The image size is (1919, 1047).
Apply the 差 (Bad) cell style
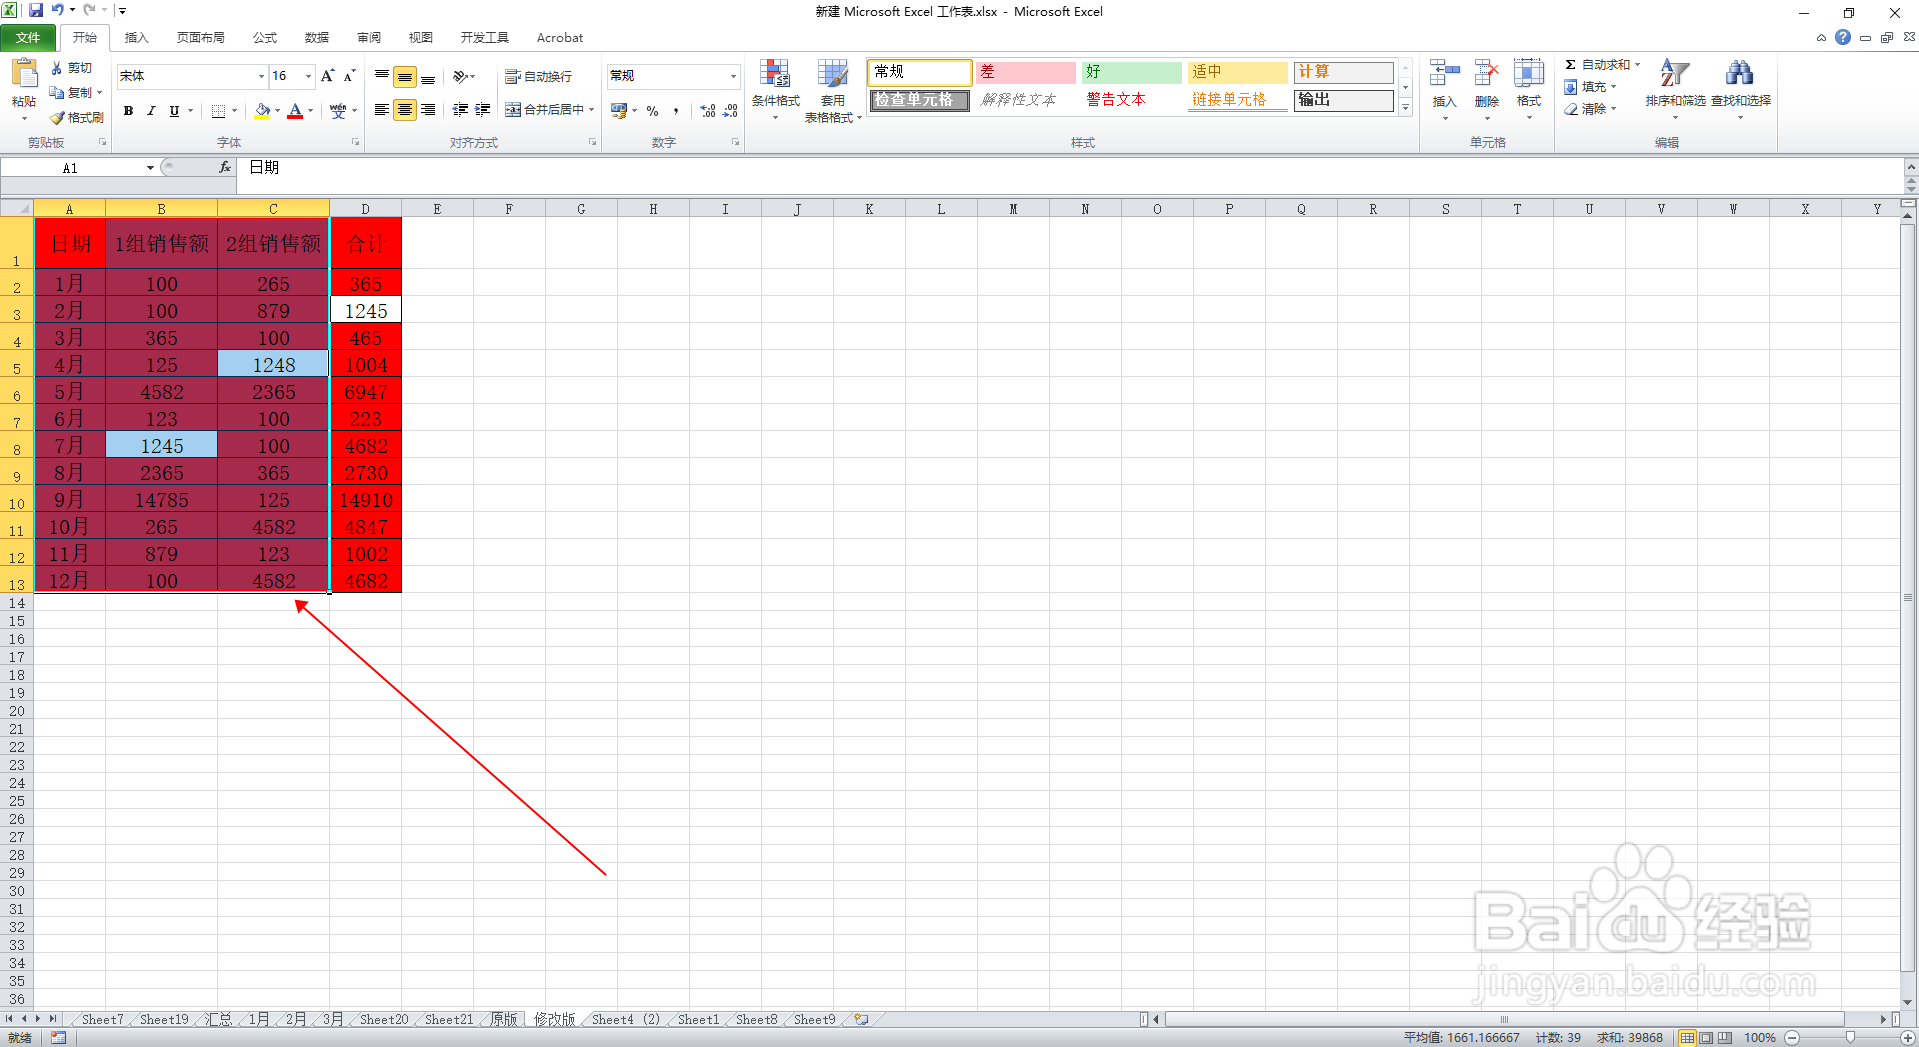click(1025, 72)
